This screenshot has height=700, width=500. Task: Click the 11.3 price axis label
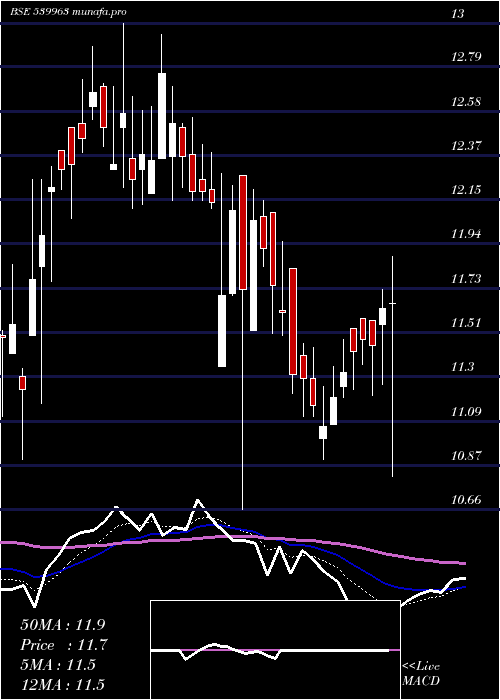click(462, 367)
